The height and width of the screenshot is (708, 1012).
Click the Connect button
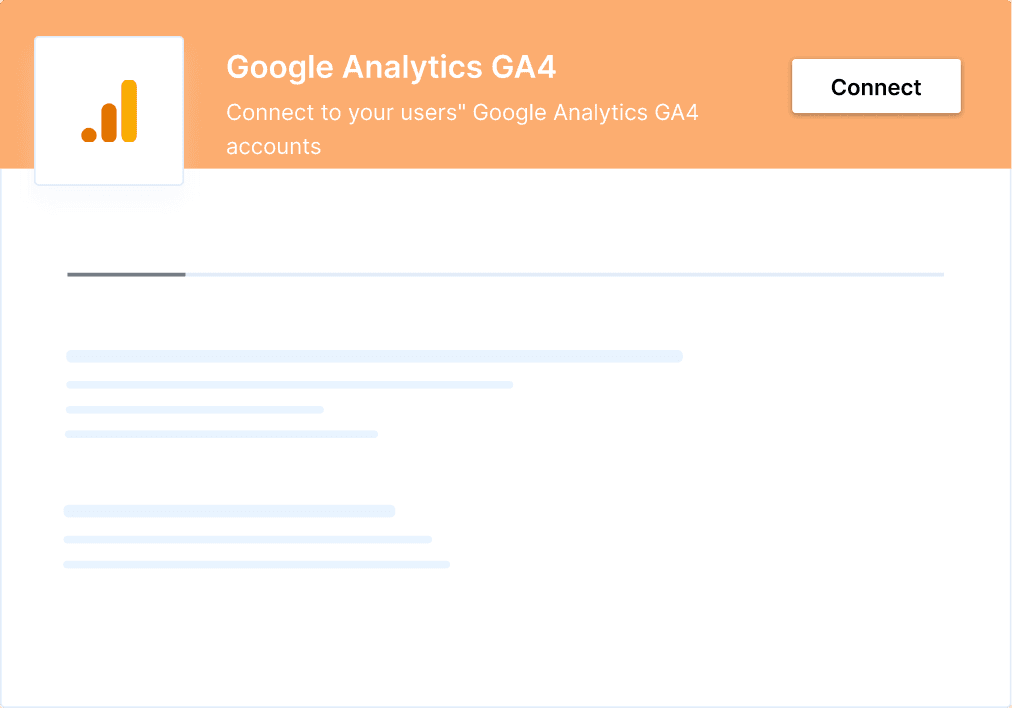(x=876, y=87)
